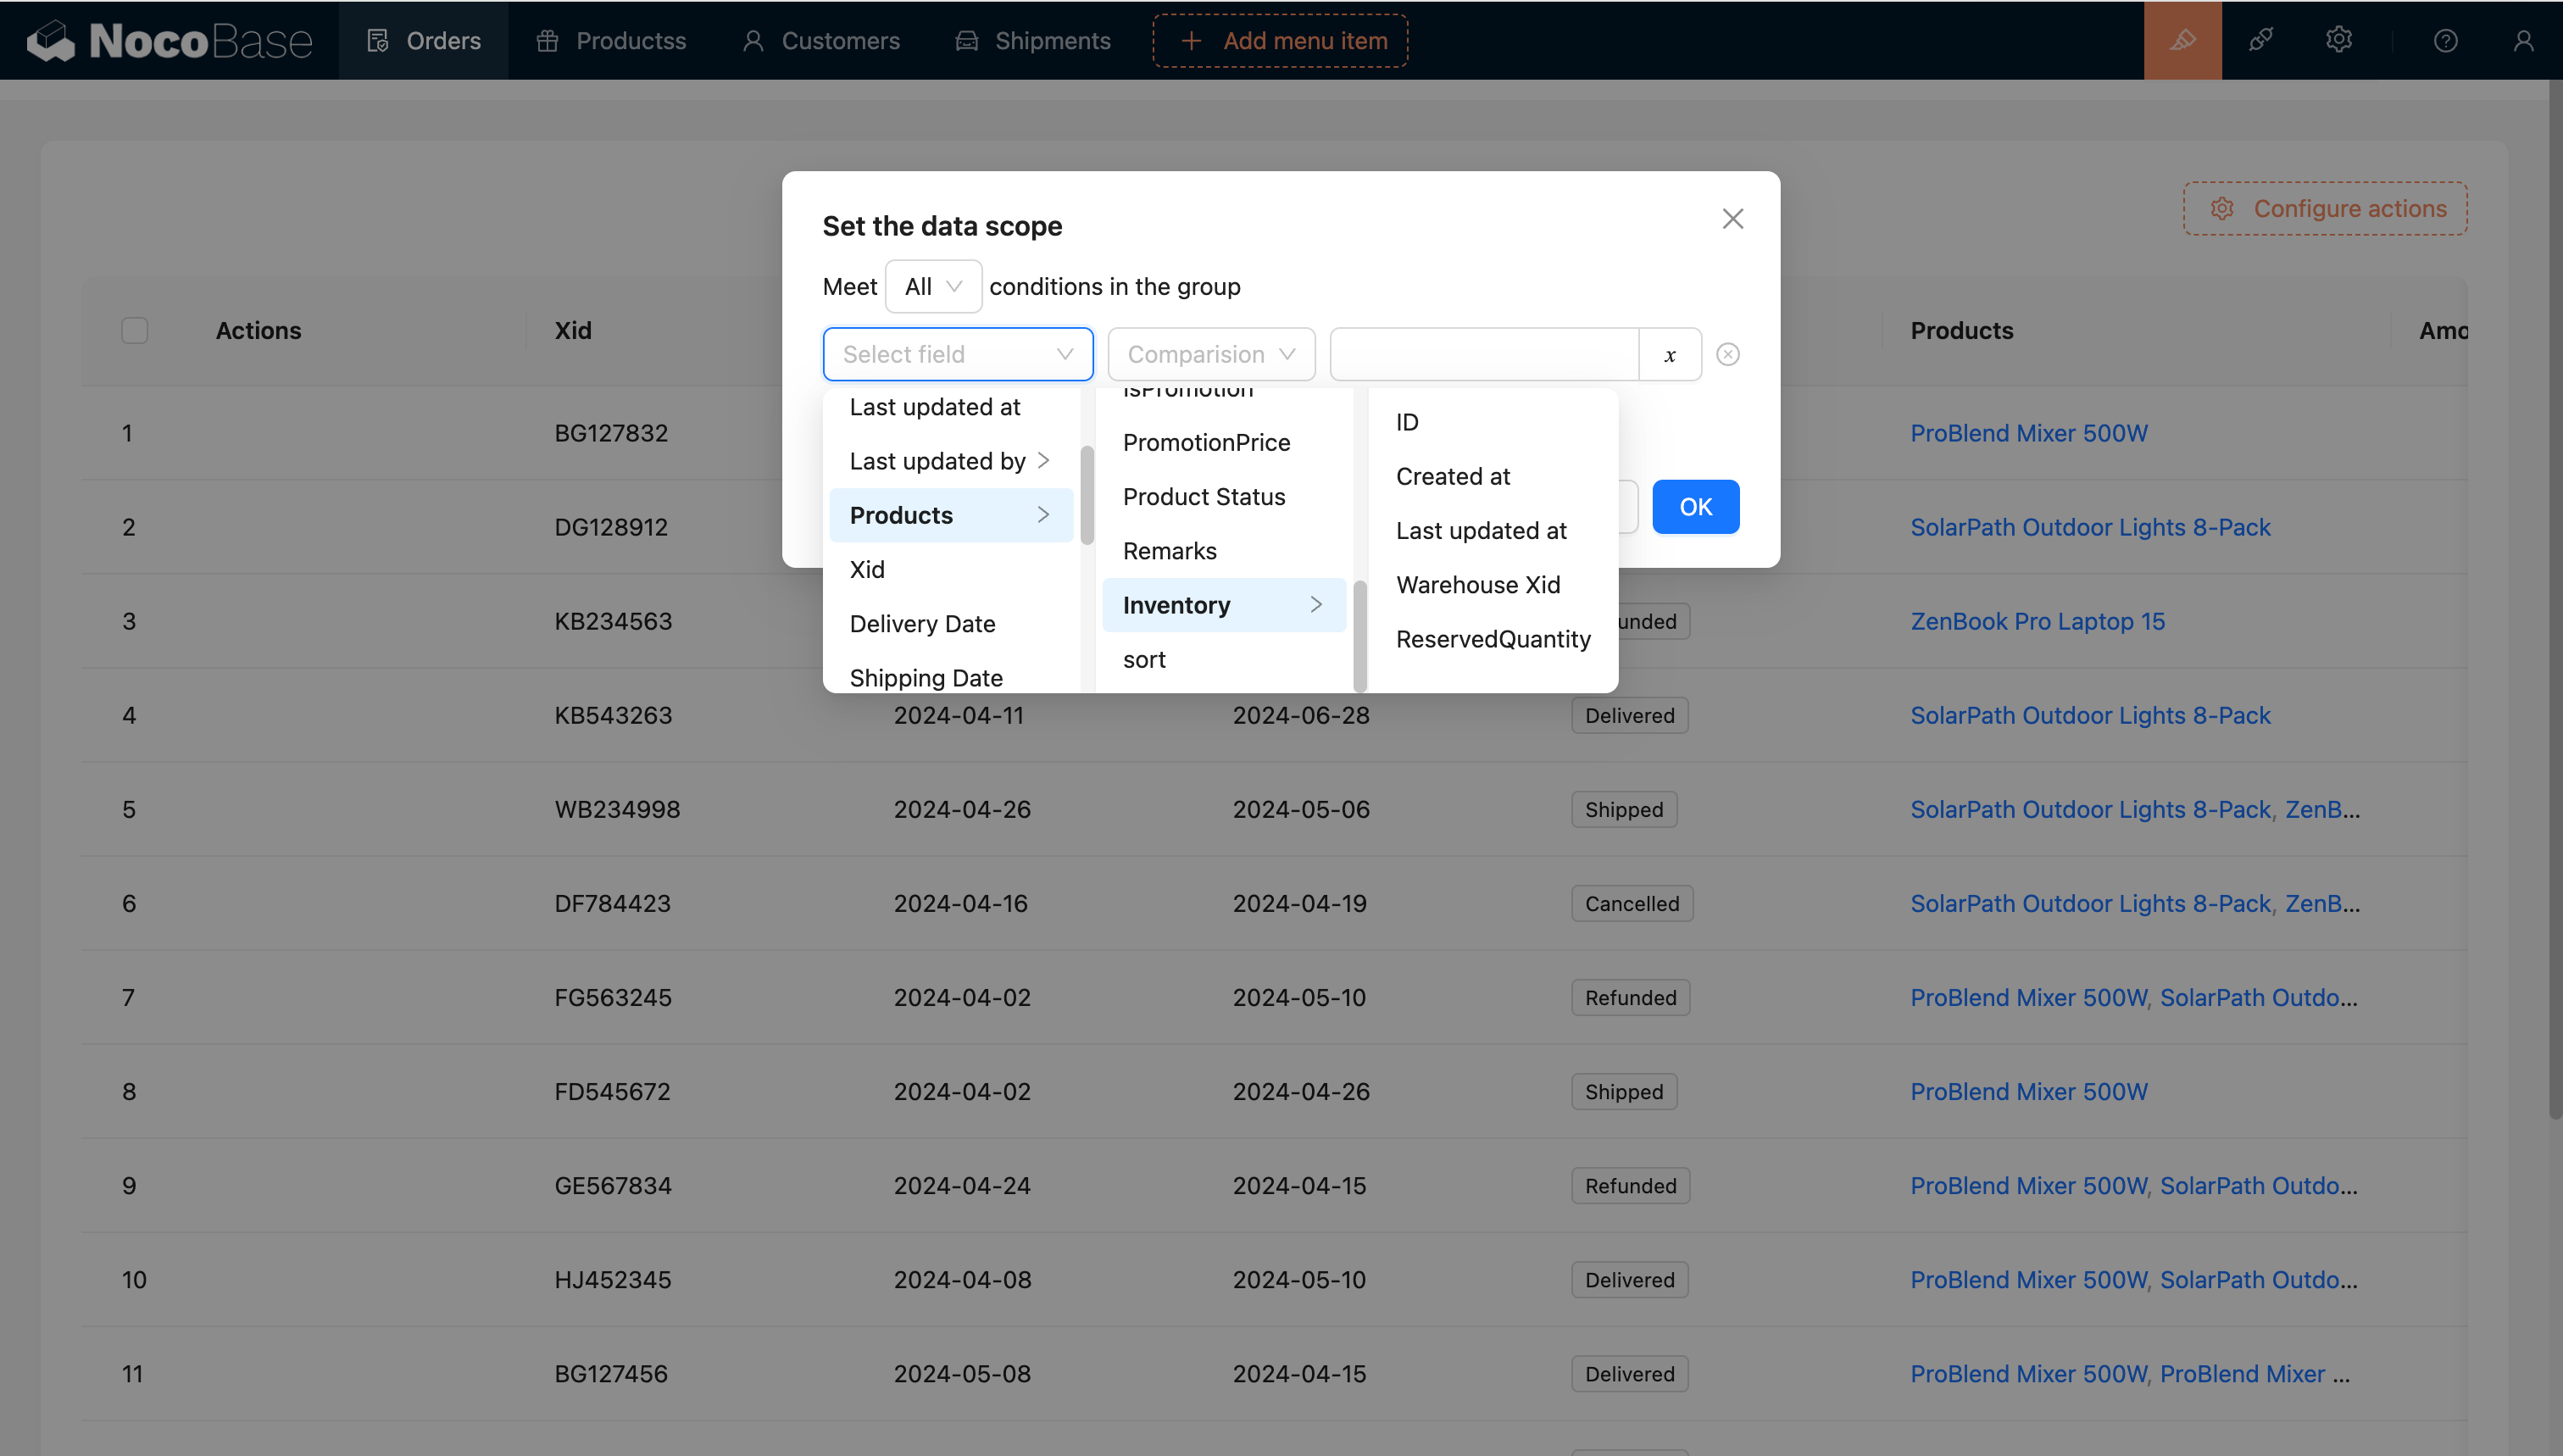Select Warehouse Xid option
Screen dimensions: 2563x1456
tap(1493, 585)
